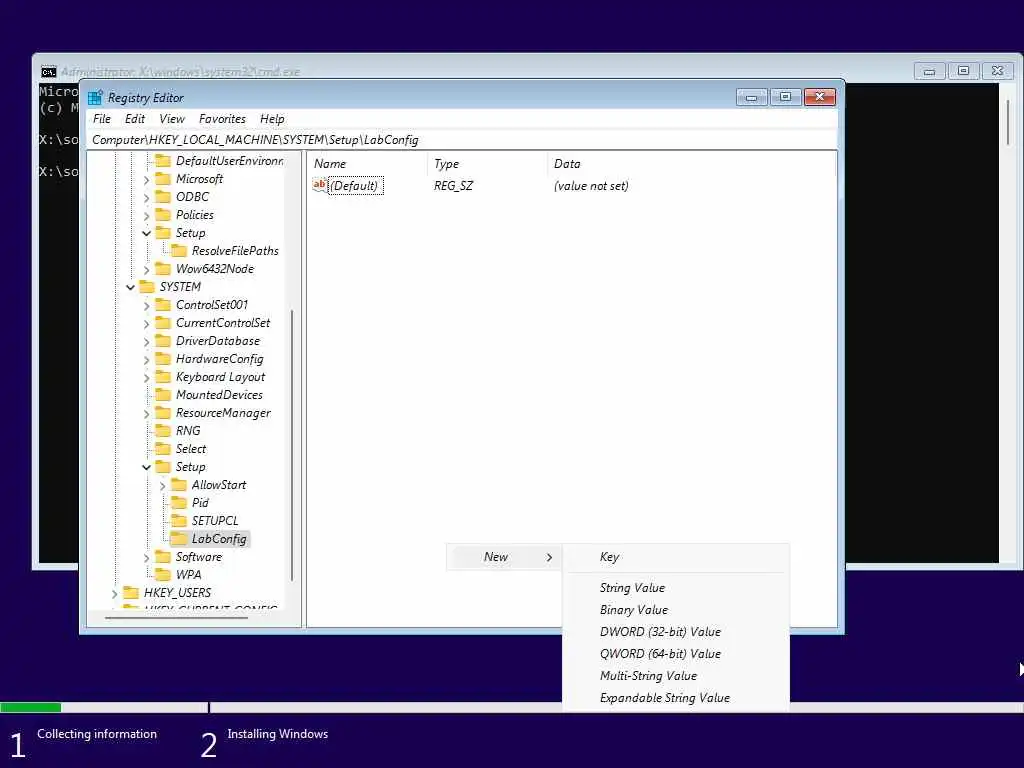Image resolution: width=1024 pixels, height=768 pixels.
Task: Click the New context menu item
Action: (504, 557)
